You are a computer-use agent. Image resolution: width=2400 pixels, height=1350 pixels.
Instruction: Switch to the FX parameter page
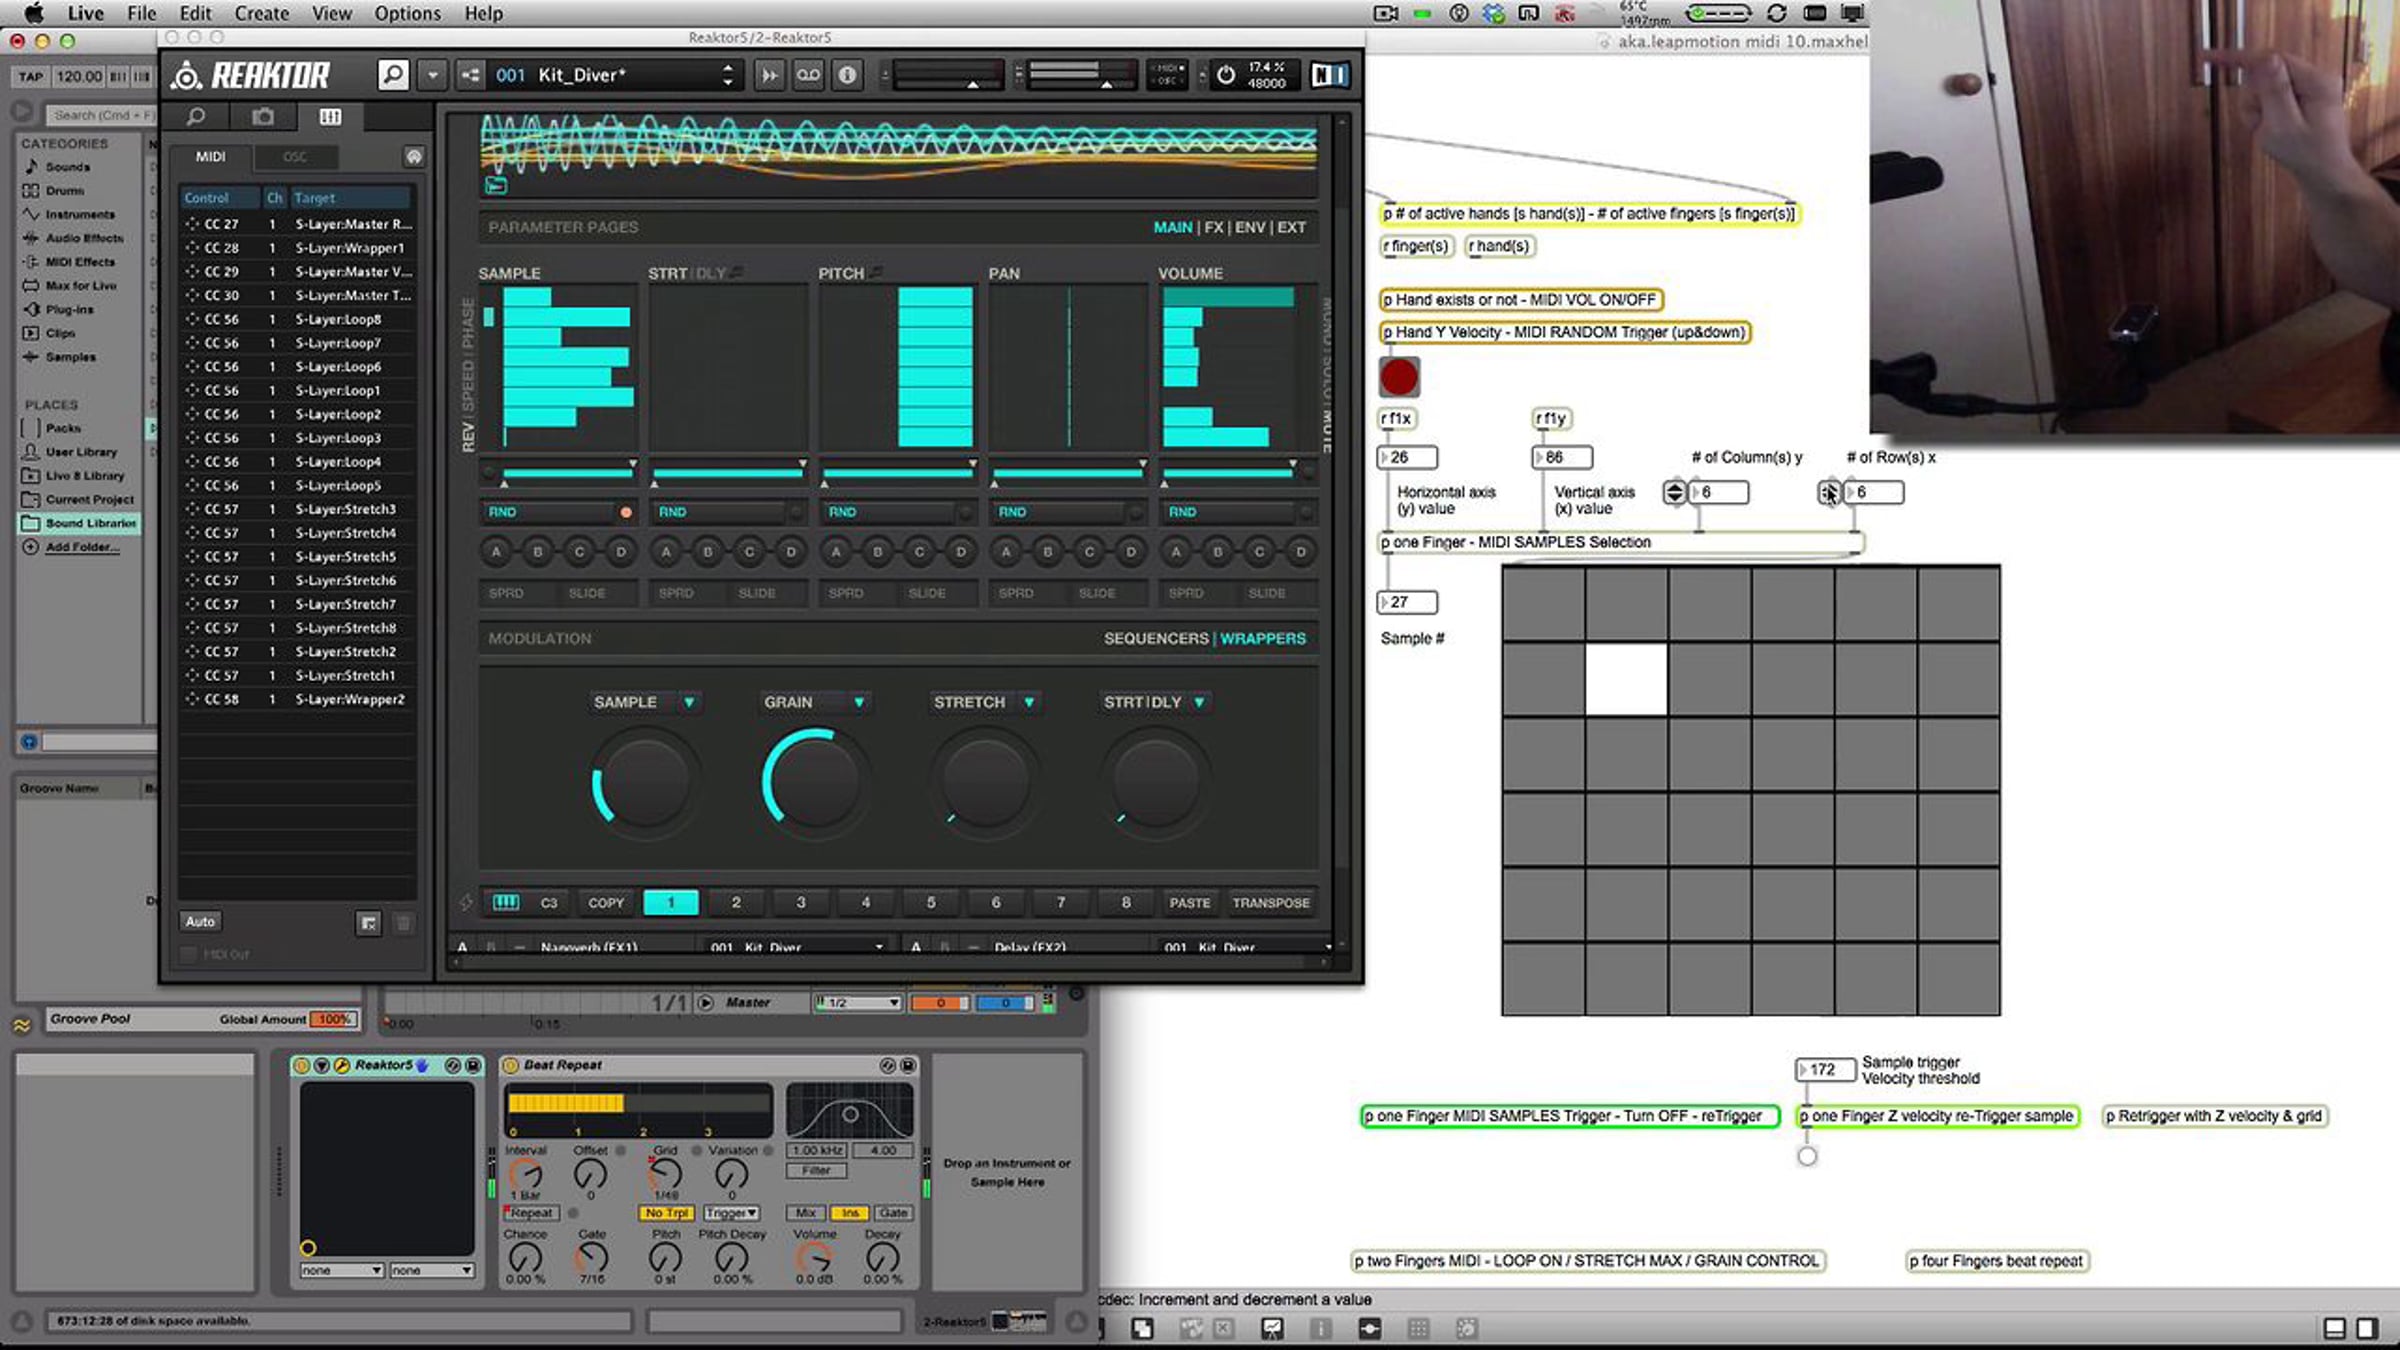click(x=1214, y=228)
